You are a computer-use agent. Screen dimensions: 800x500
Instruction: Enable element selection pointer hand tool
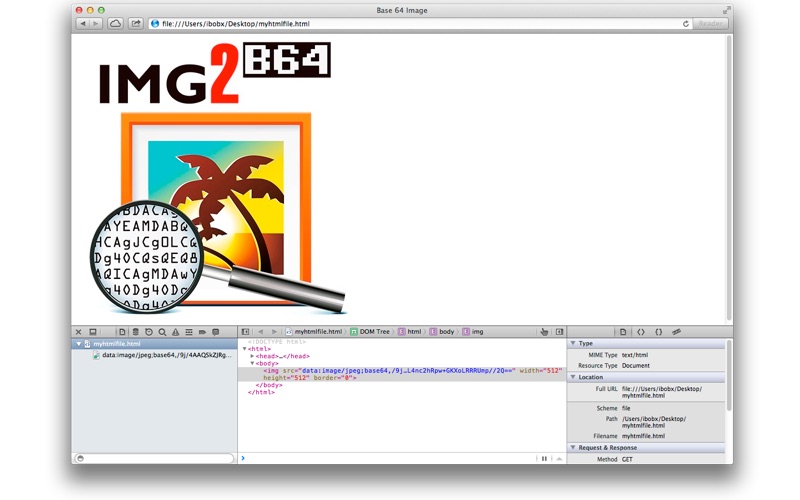click(544, 332)
